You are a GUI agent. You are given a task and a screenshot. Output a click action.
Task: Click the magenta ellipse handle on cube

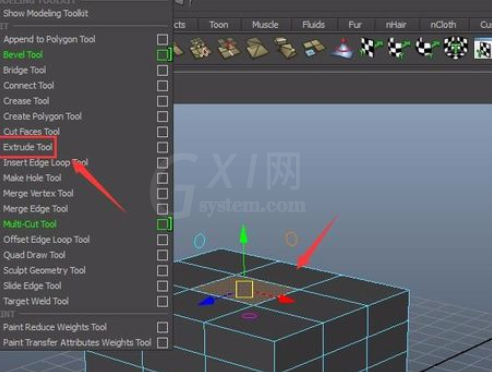tap(249, 315)
